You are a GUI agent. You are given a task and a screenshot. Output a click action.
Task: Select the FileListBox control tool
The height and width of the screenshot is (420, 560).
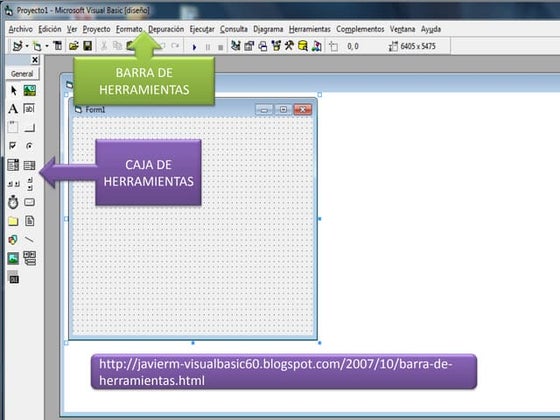[x=30, y=221]
